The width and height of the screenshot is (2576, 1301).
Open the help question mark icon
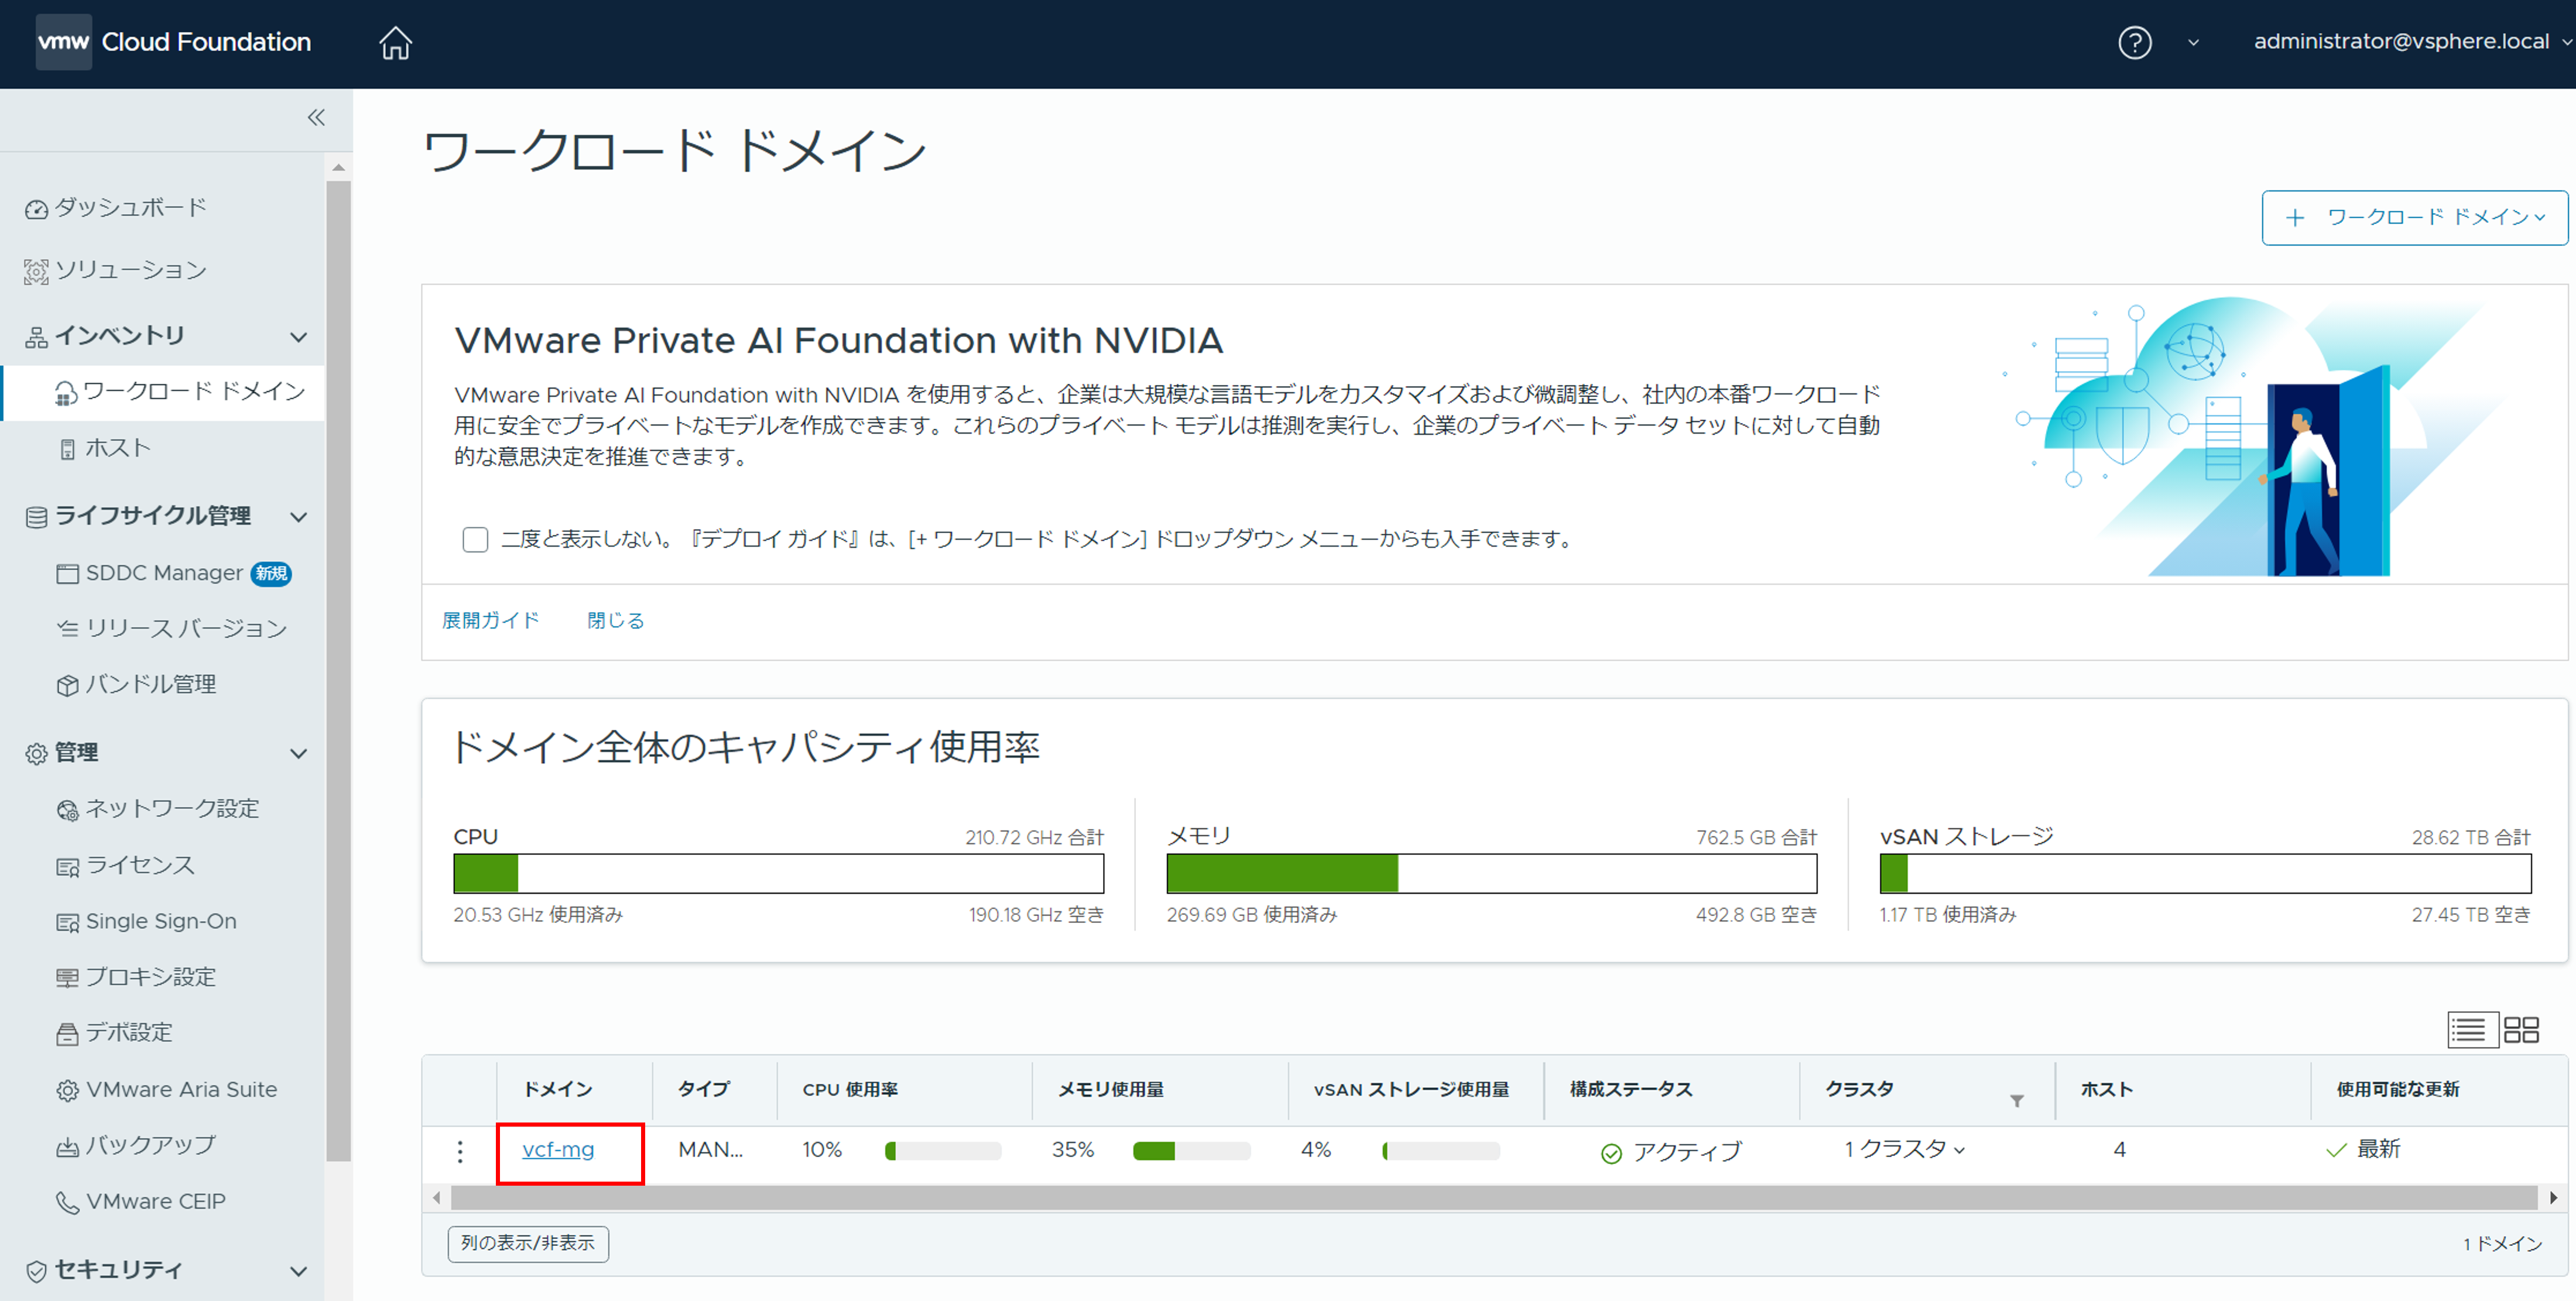pyautogui.click(x=2134, y=43)
